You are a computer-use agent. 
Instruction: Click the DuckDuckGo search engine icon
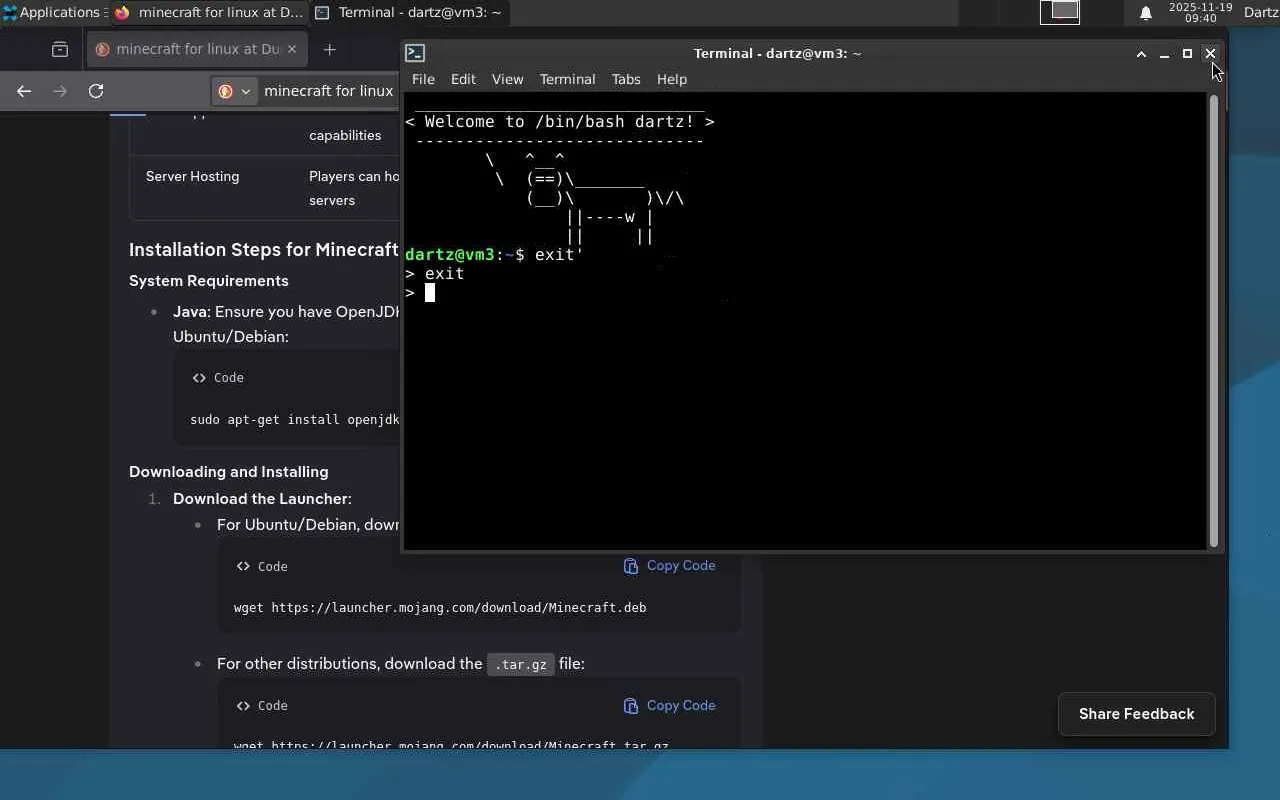tap(225, 91)
